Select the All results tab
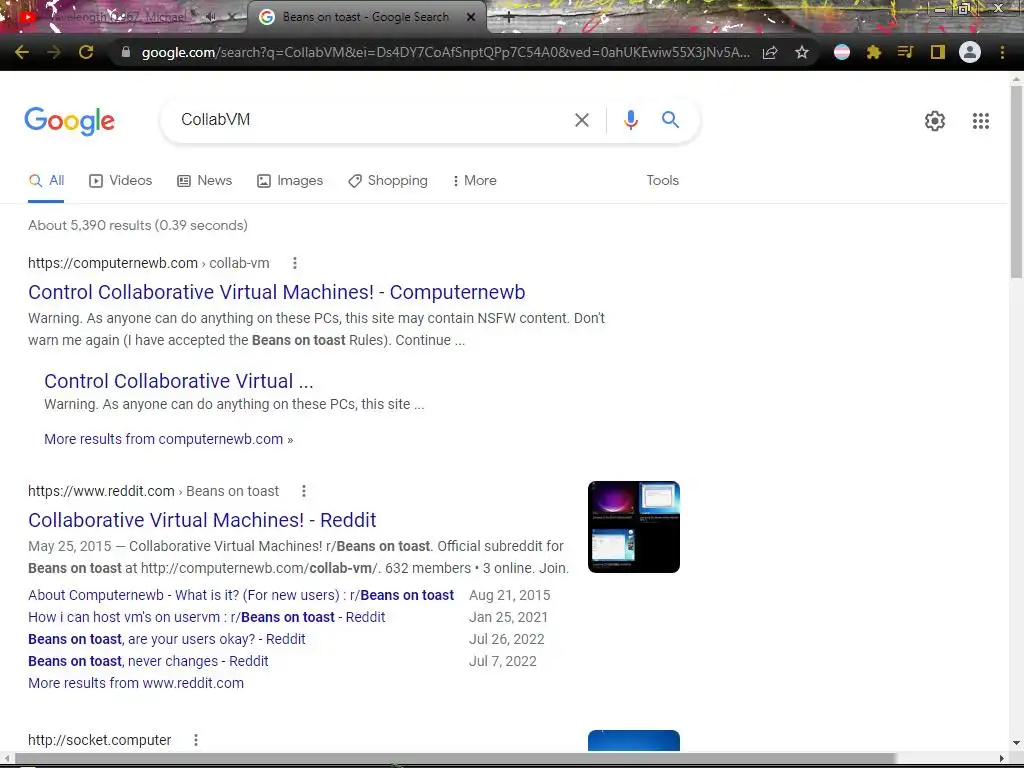Screen dimensions: 1024x768 [46, 181]
